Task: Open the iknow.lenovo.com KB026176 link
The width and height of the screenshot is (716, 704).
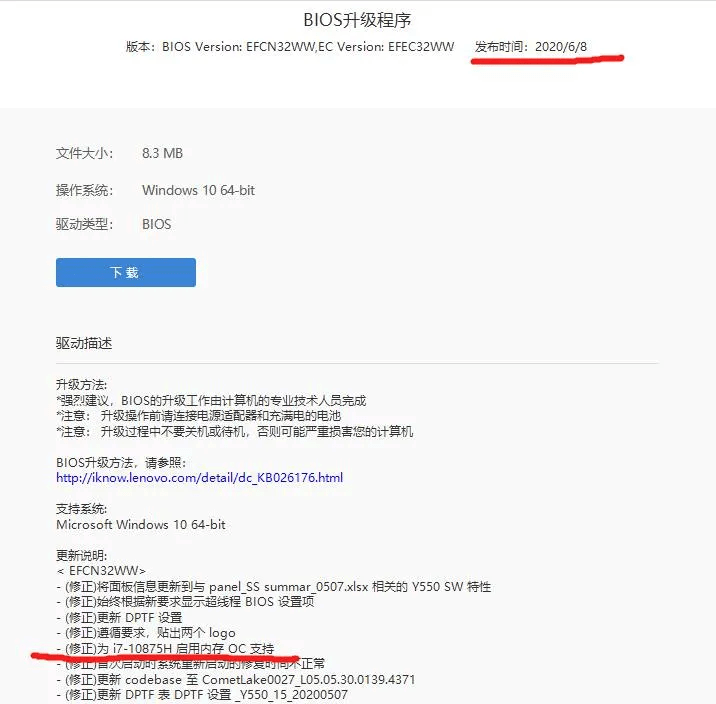Action: click(200, 478)
